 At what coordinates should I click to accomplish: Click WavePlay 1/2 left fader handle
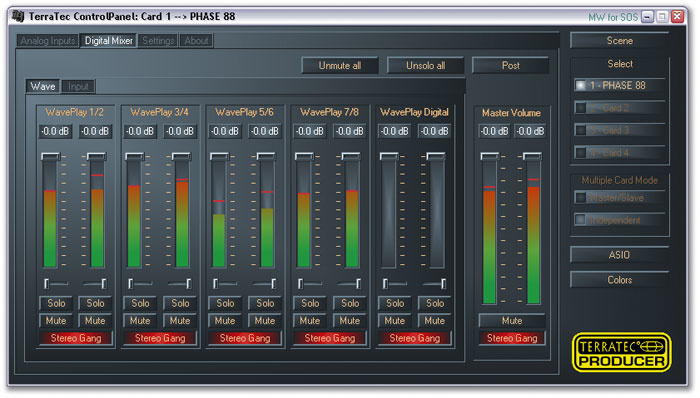point(50,156)
